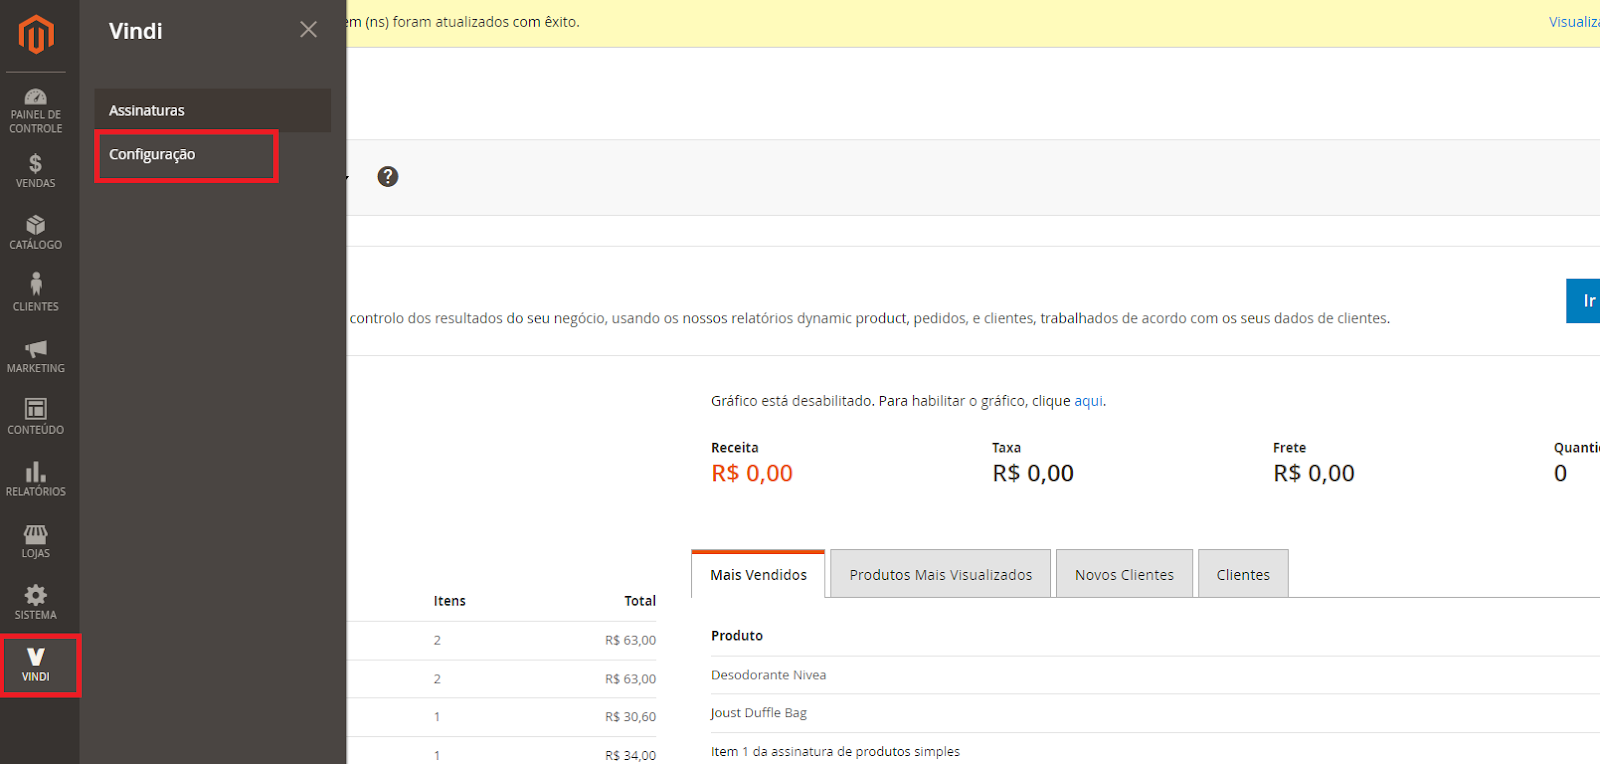
Task: Select the Mais Vendidos tab
Action: click(x=758, y=575)
